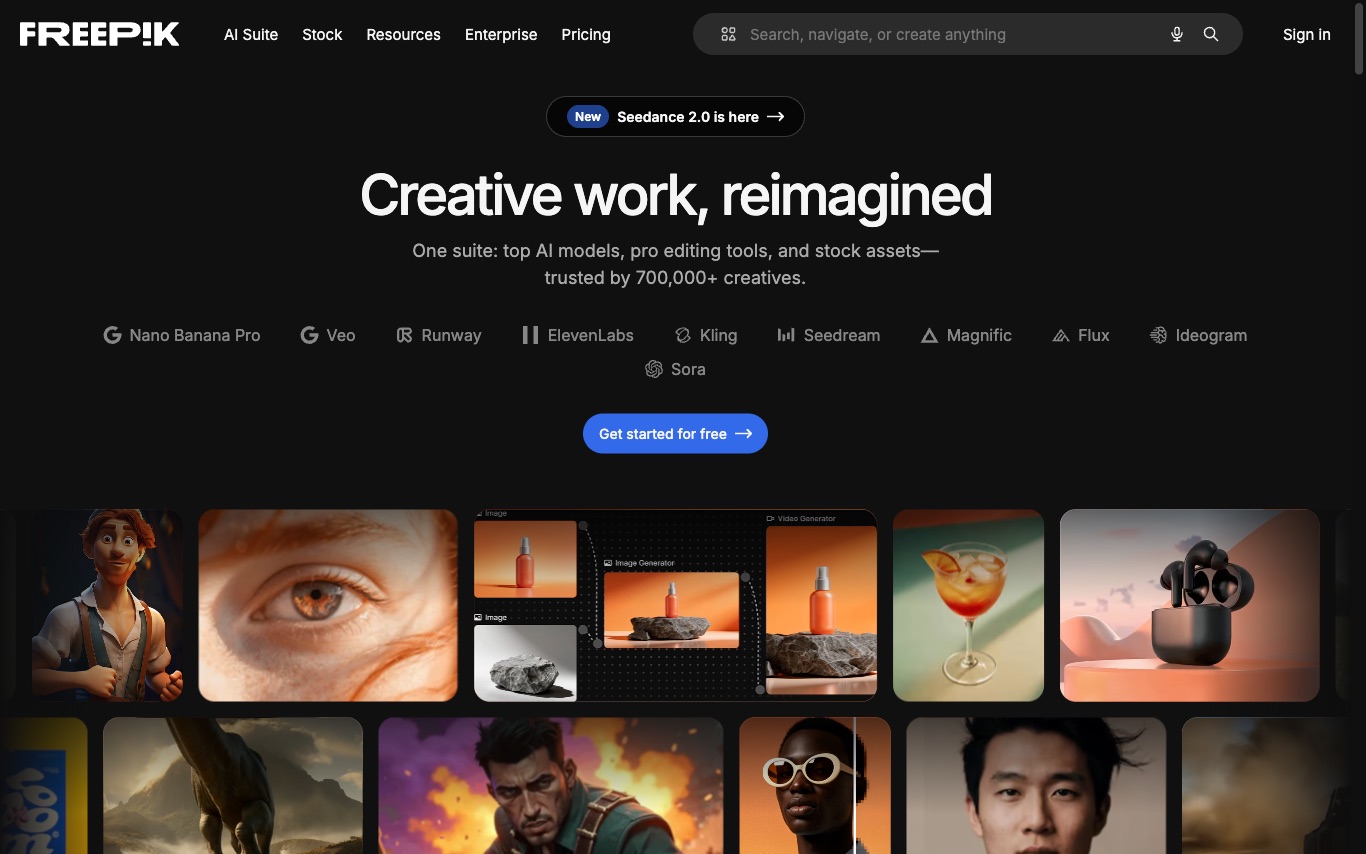Expand the Stock menu
Viewport: 1366px width, 854px height.
tap(322, 34)
